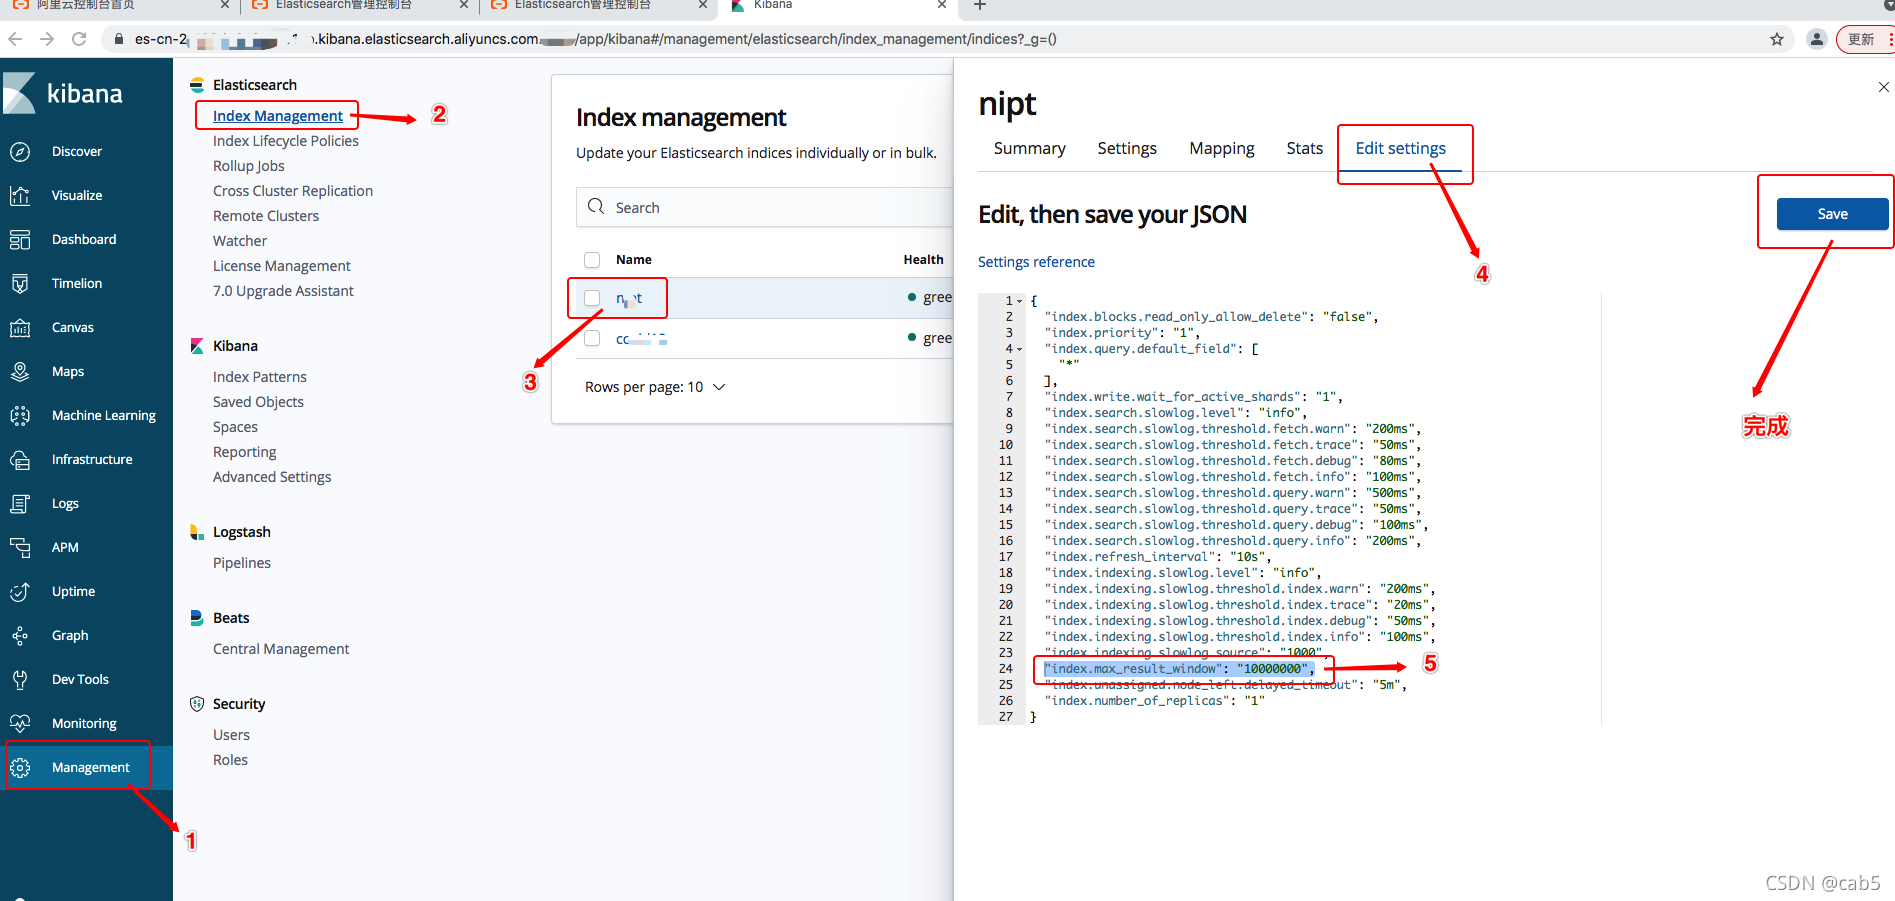The height and width of the screenshot is (901, 1895).
Task: Switch to the Summary tab
Action: point(1029,148)
